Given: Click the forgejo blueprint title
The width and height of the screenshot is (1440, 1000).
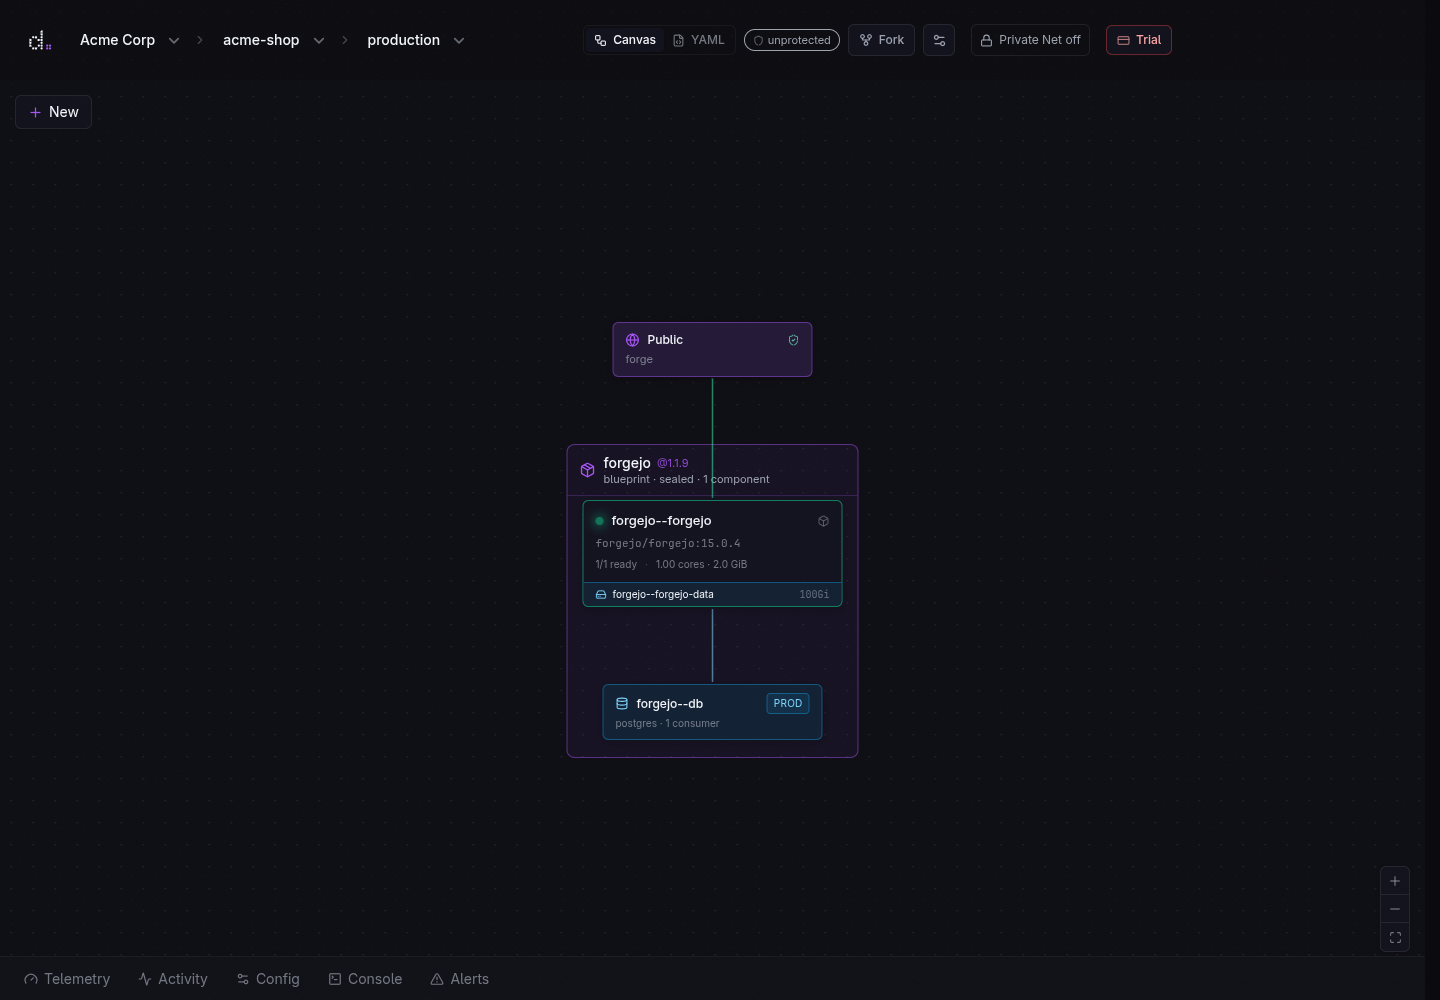Looking at the screenshot, I should coord(627,462).
